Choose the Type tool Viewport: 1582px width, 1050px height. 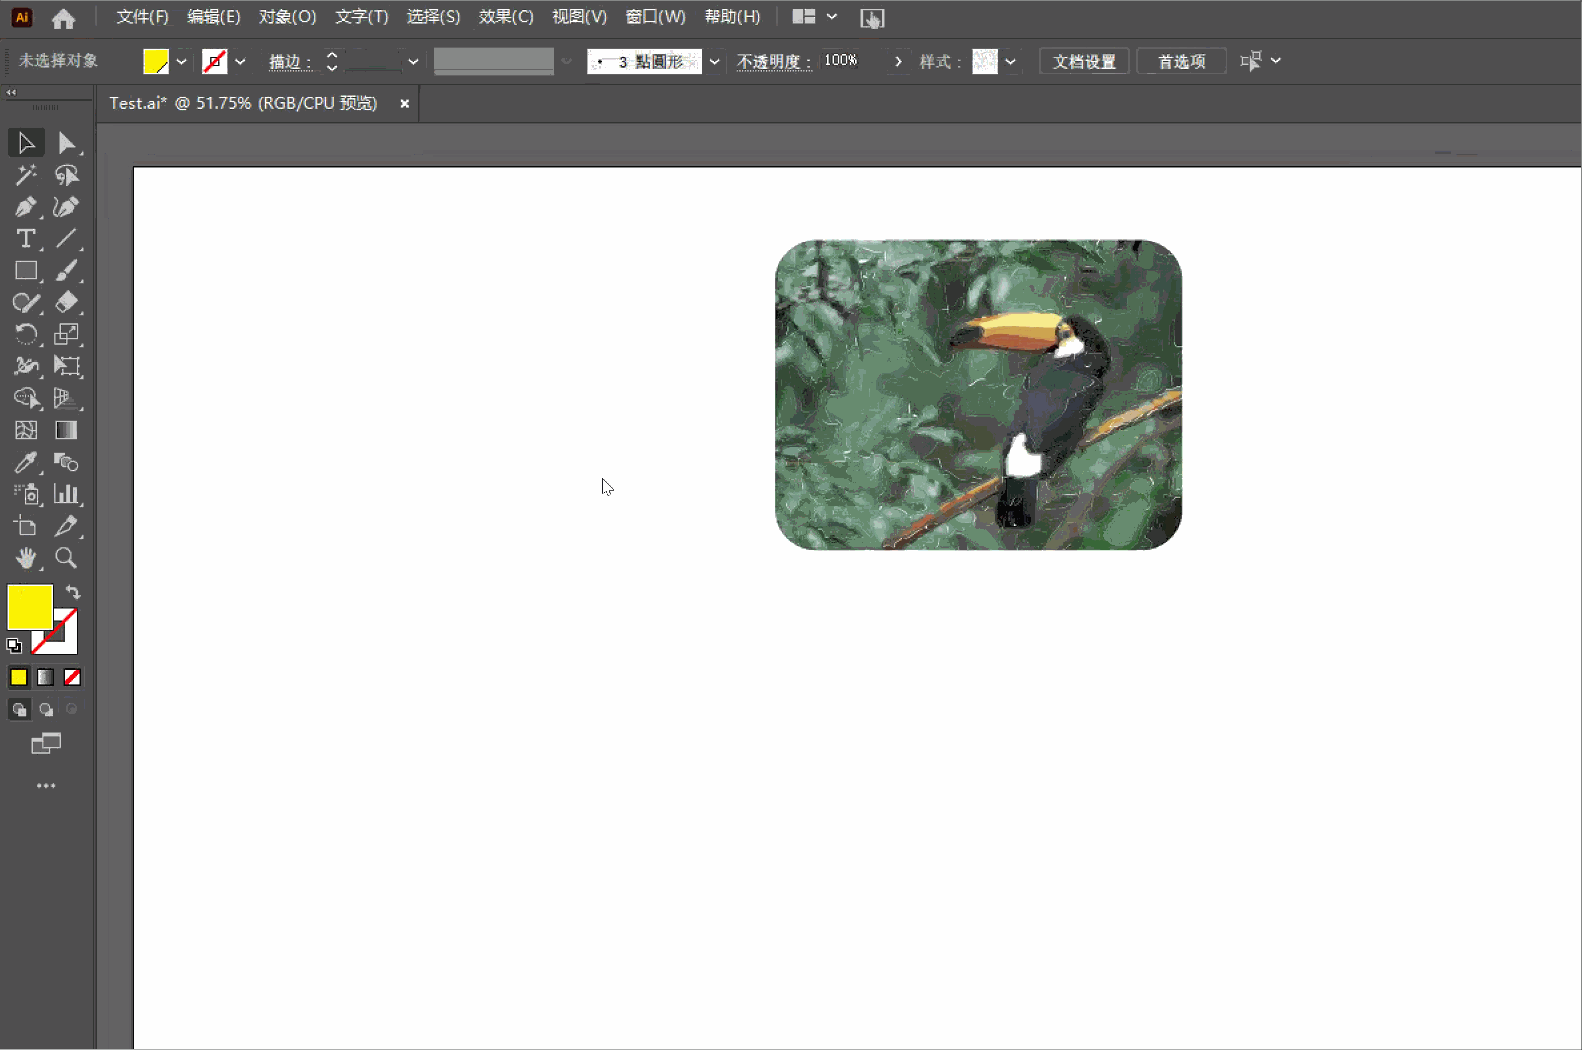click(26, 239)
